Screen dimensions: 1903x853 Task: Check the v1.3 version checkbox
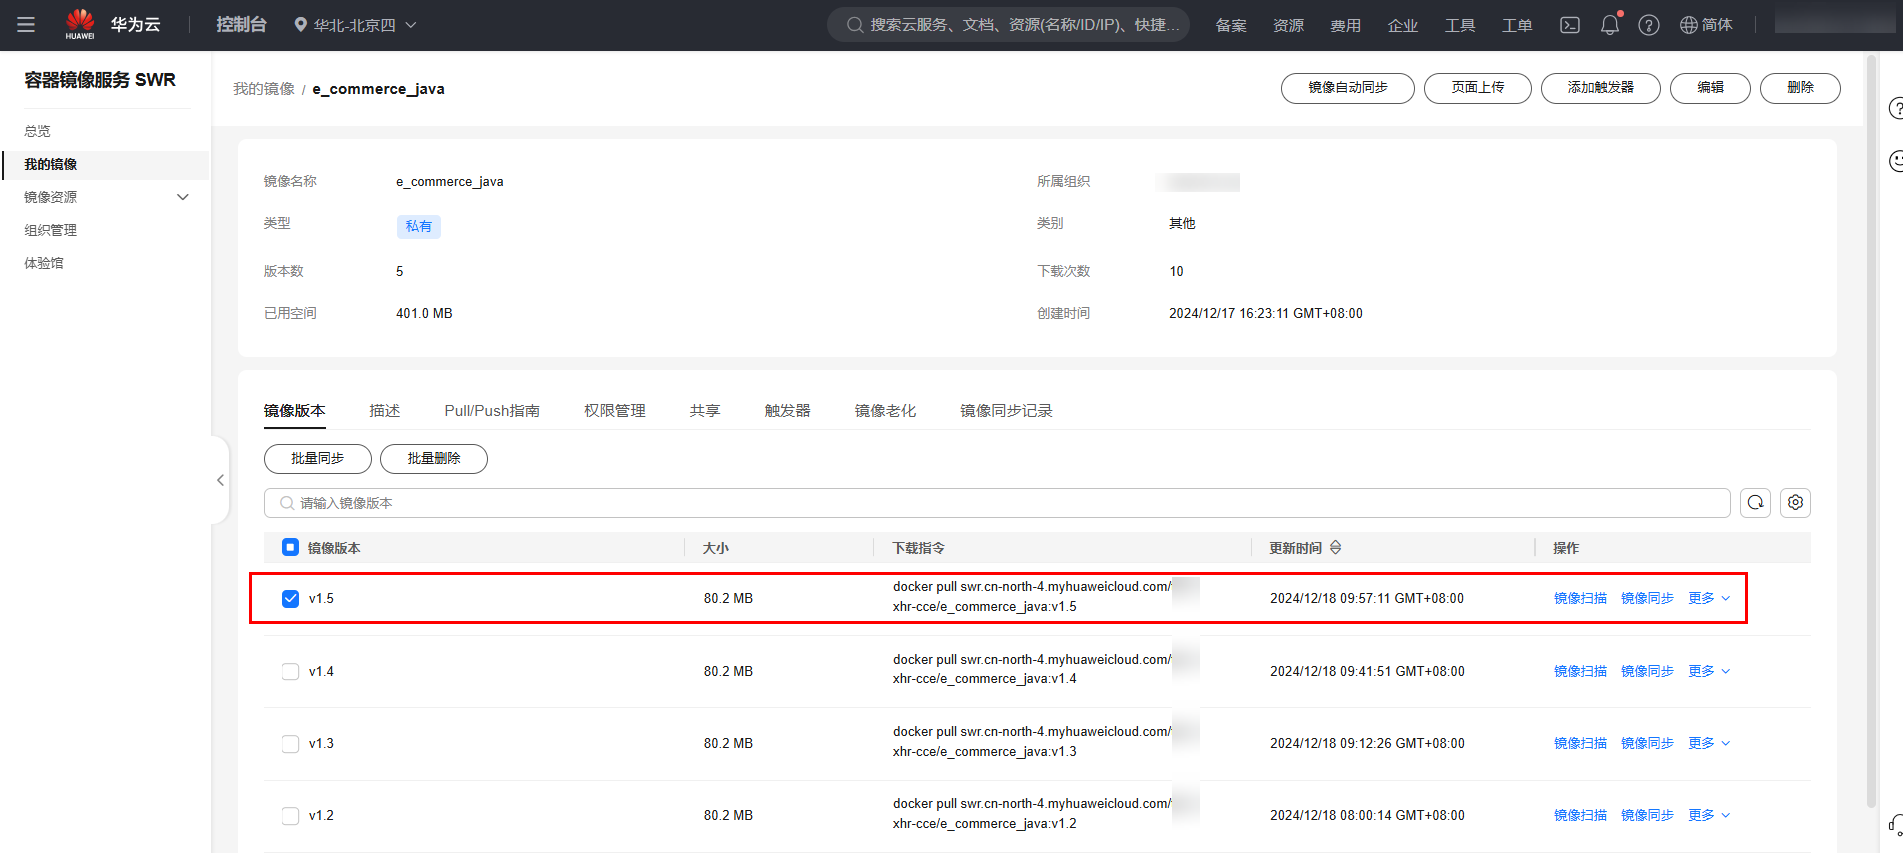(291, 744)
